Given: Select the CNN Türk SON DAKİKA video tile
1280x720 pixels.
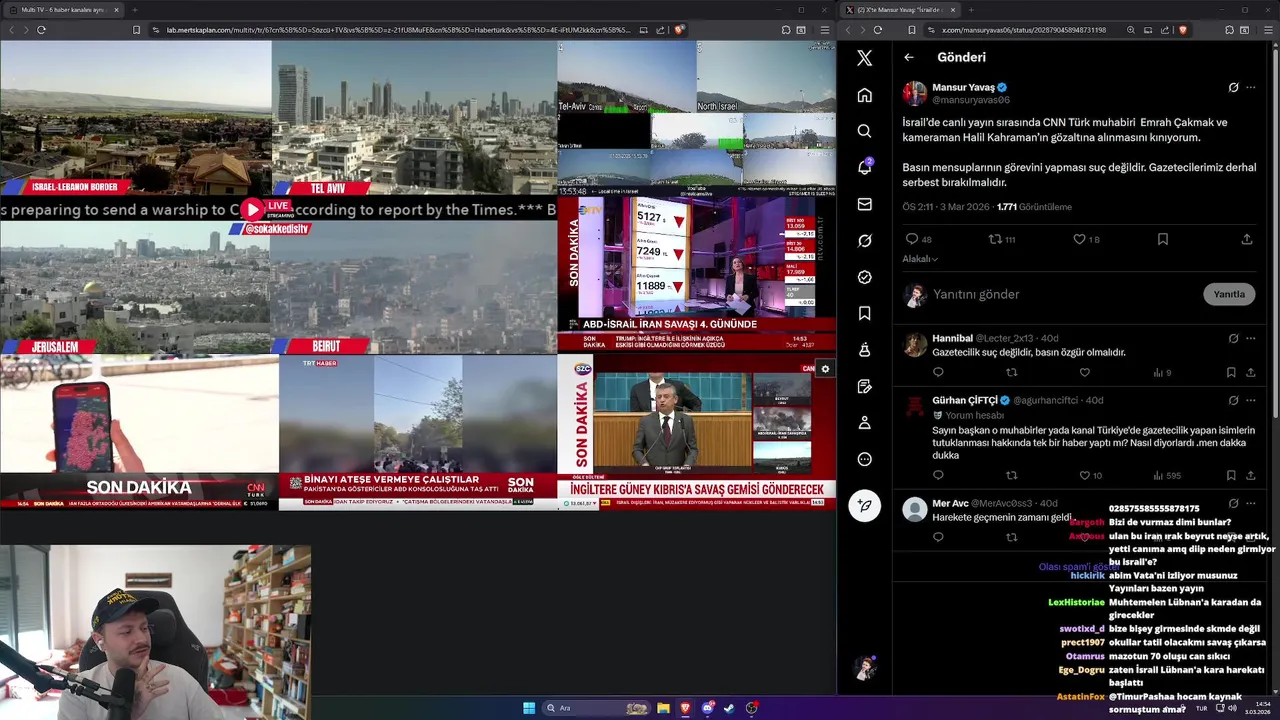Looking at the screenshot, I should pyautogui.click(x=139, y=432).
